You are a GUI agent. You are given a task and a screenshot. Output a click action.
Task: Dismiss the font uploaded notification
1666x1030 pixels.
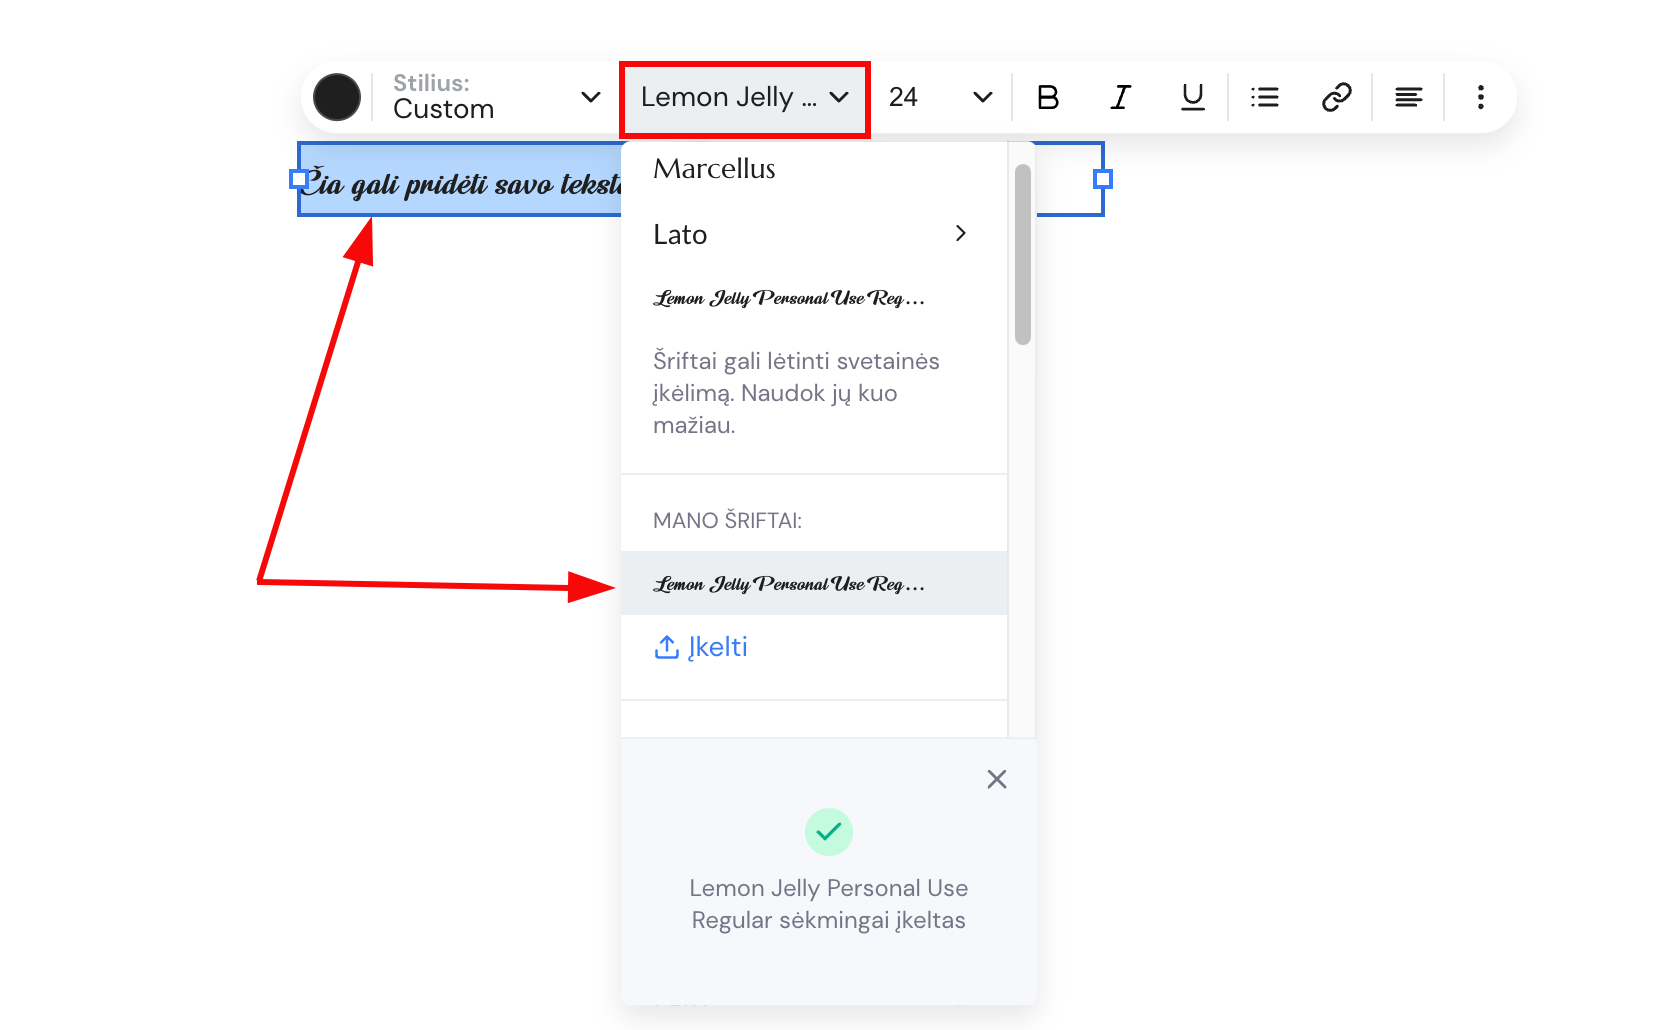click(996, 779)
